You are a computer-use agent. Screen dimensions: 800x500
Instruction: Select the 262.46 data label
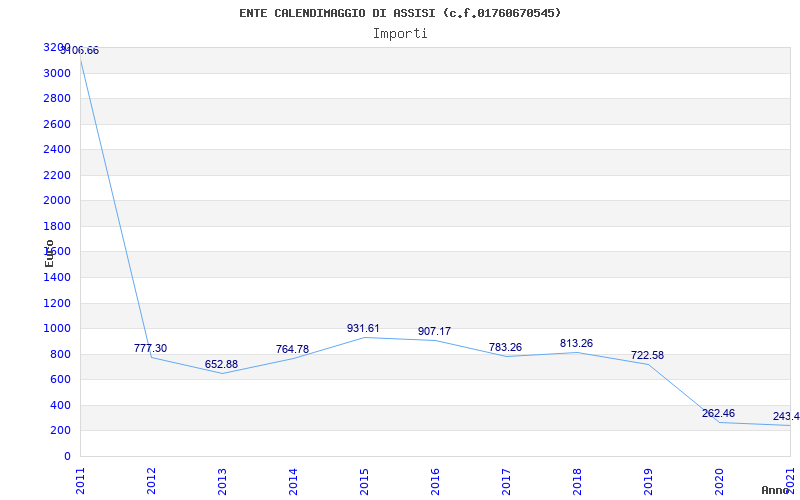click(x=718, y=413)
